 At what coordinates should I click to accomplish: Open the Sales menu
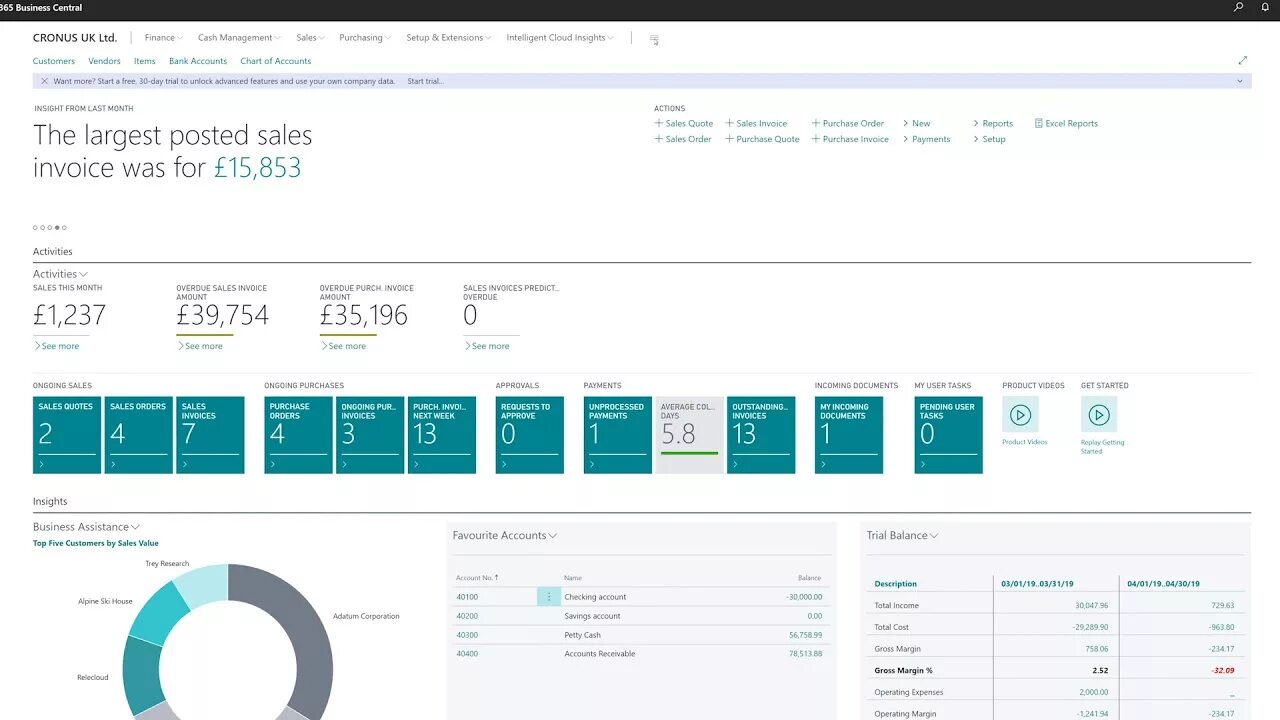310,38
